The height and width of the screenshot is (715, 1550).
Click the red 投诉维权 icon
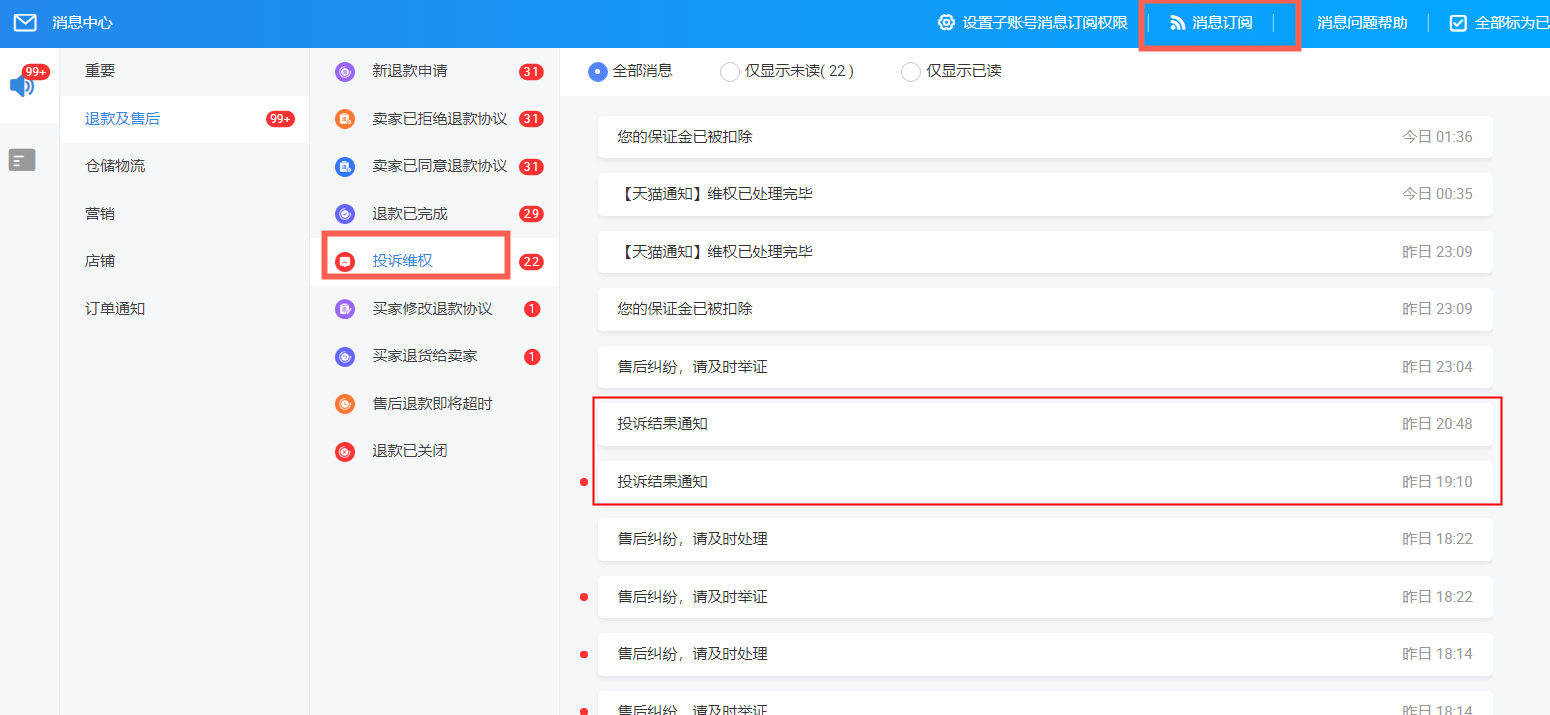point(345,262)
